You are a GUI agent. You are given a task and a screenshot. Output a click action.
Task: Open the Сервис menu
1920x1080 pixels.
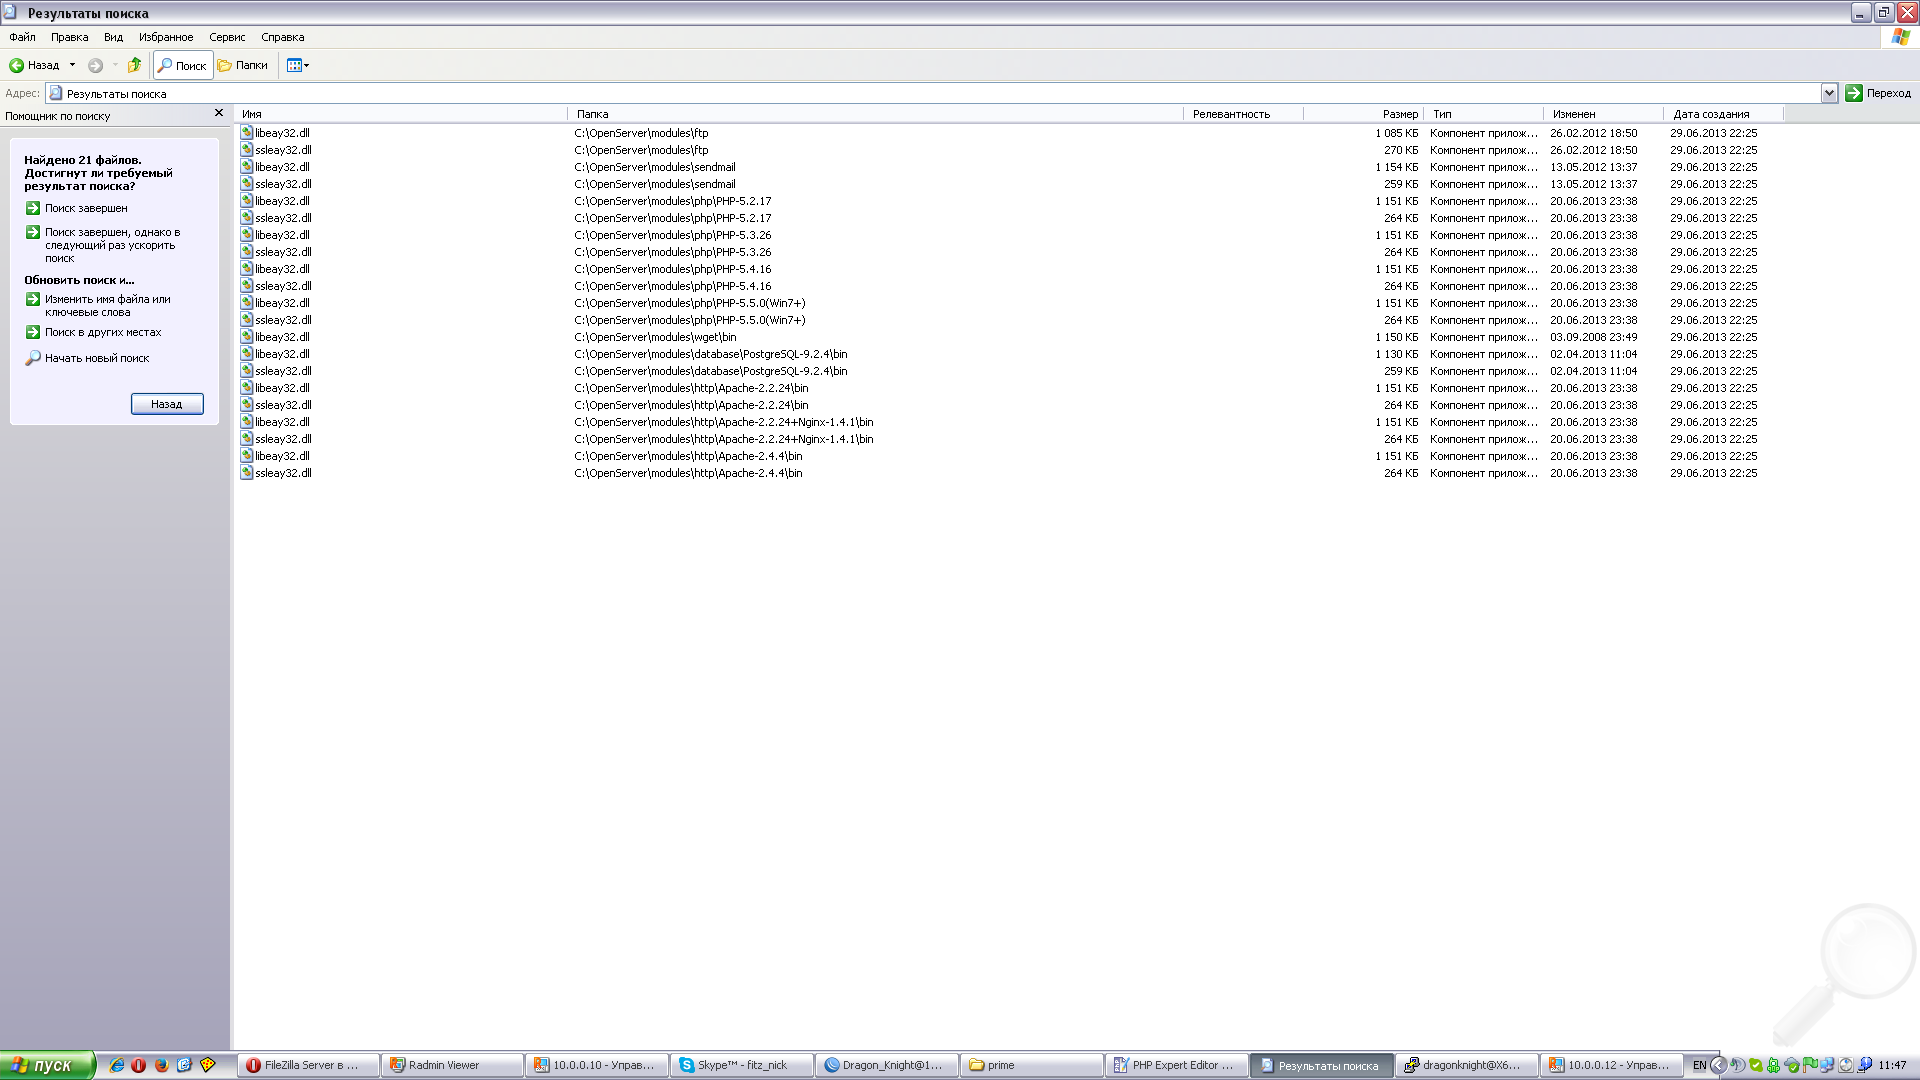point(227,37)
